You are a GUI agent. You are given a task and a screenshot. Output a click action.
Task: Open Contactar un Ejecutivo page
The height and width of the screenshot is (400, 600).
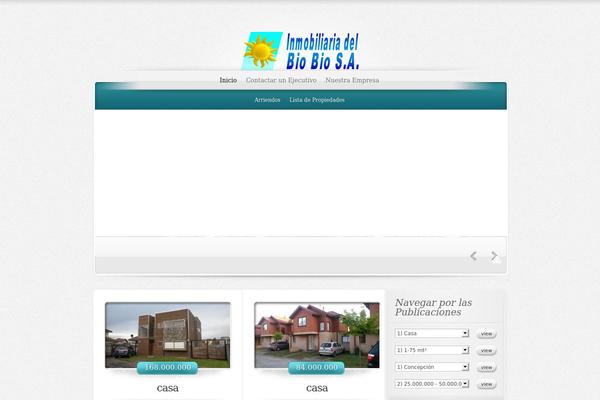click(x=281, y=80)
